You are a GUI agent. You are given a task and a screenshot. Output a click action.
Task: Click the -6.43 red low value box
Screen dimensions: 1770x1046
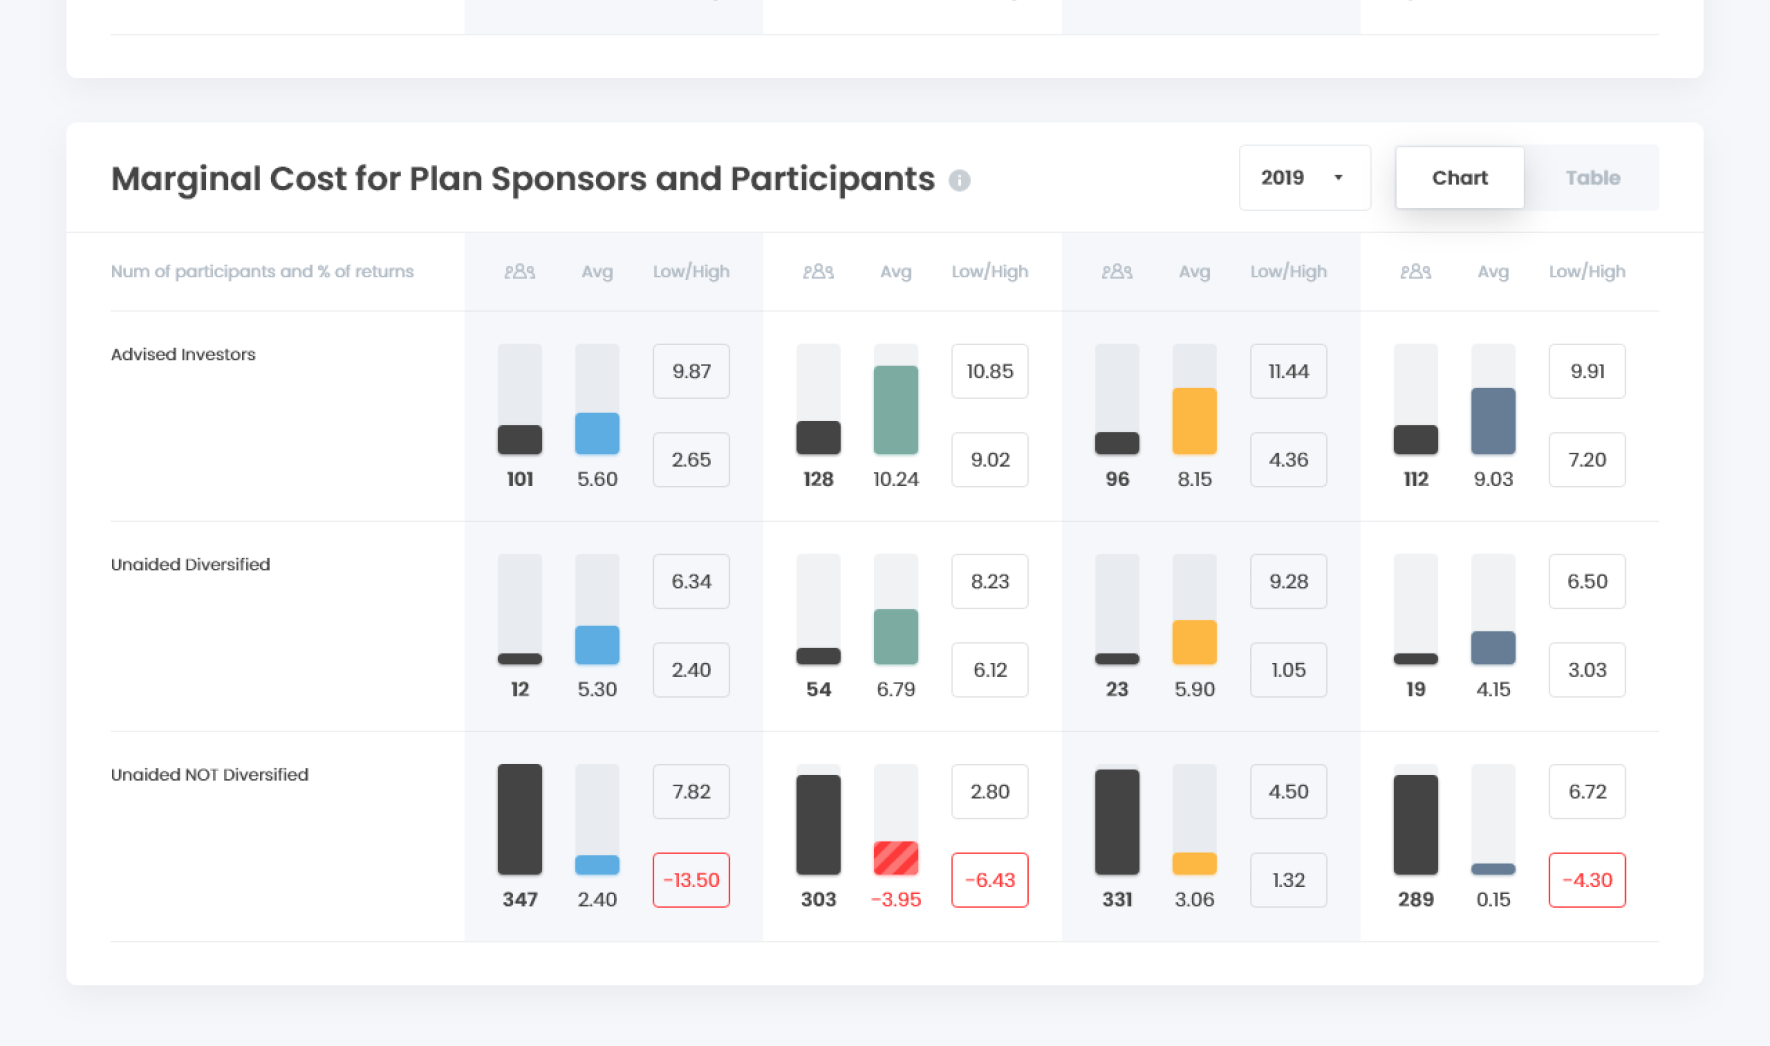[990, 880]
